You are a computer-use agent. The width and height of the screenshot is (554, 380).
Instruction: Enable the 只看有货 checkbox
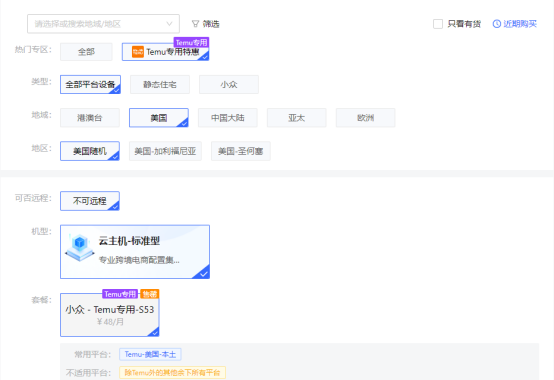click(438, 24)
